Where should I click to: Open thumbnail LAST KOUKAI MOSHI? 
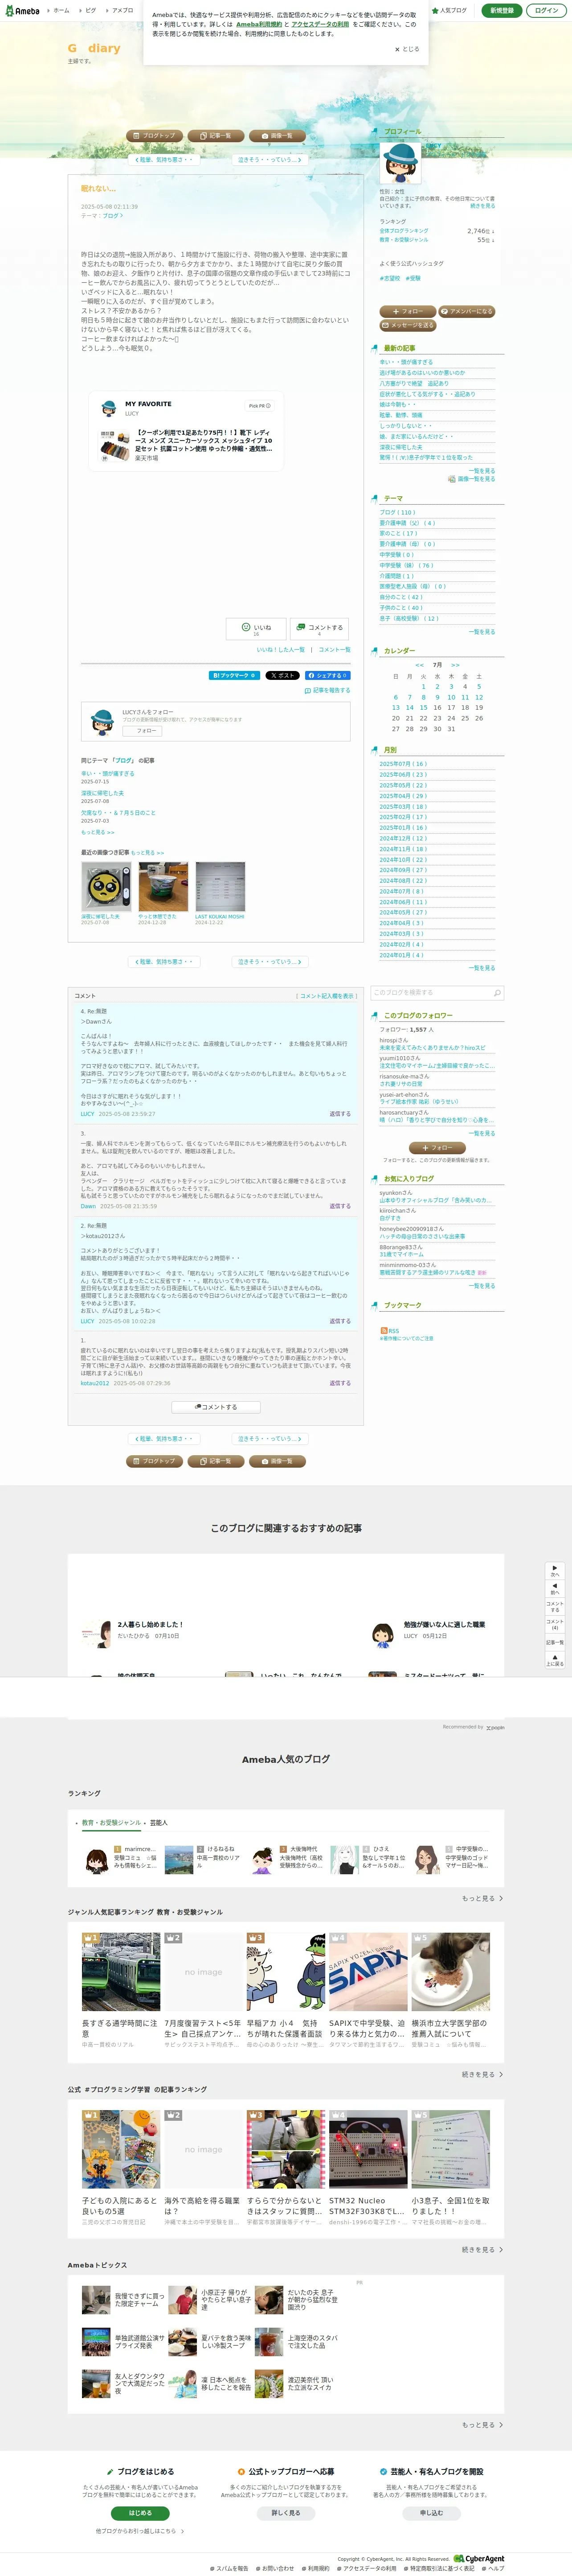point(220,887)
